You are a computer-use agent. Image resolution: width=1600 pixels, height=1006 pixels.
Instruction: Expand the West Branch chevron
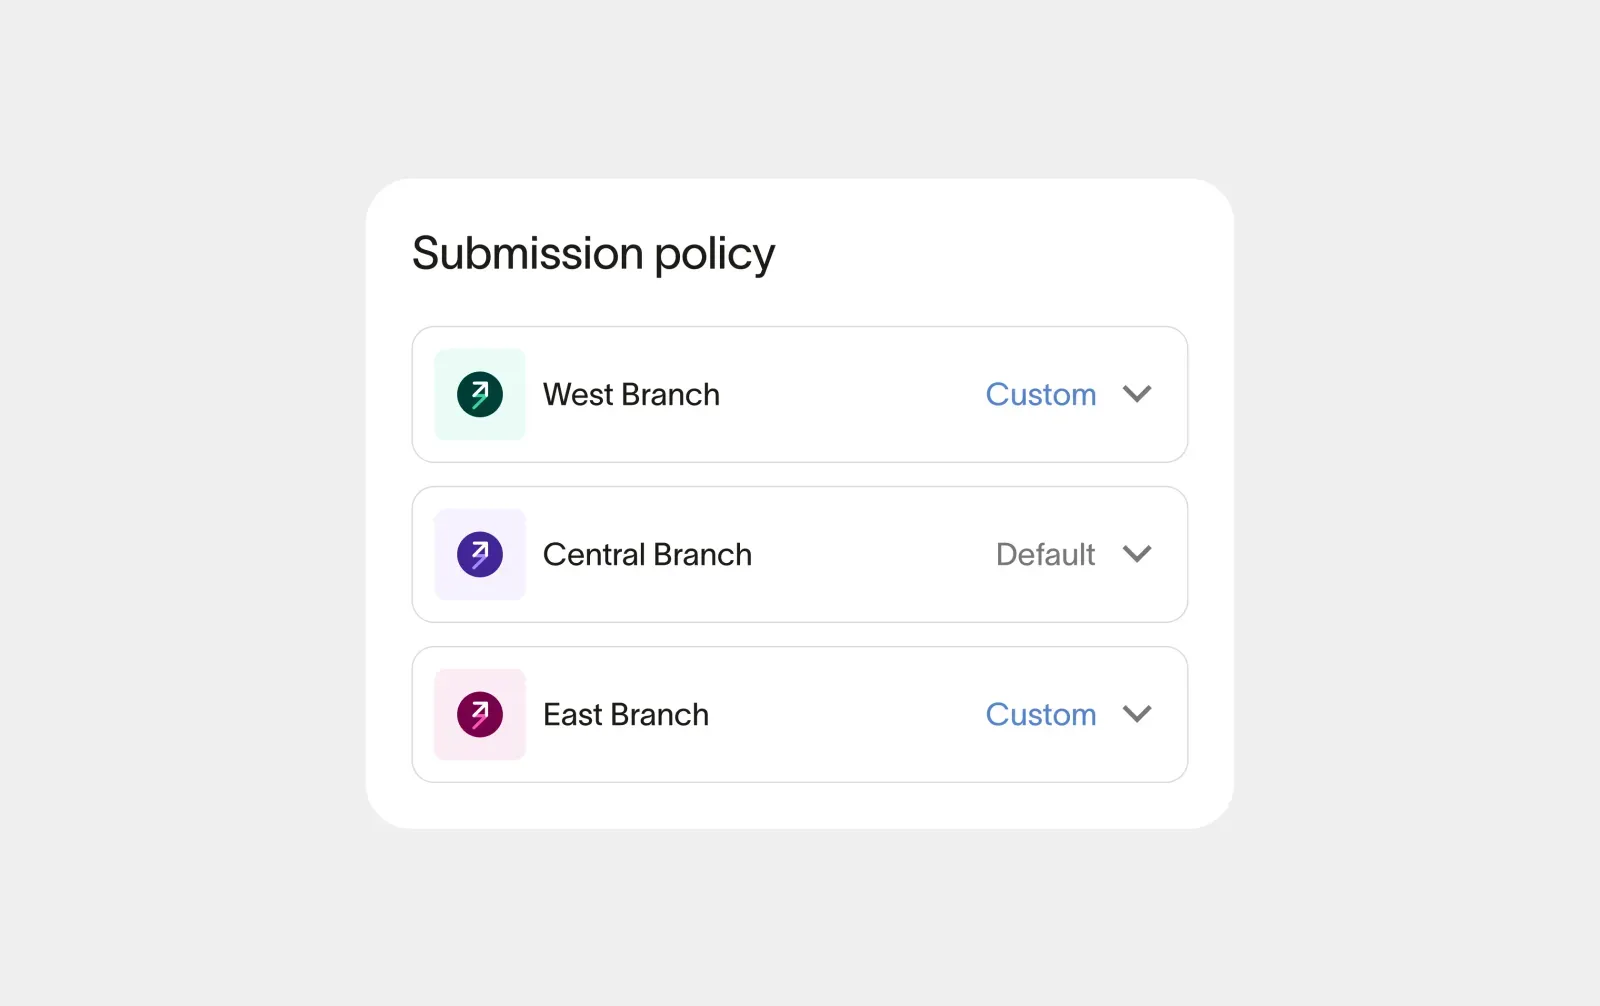click(1137, 394)
